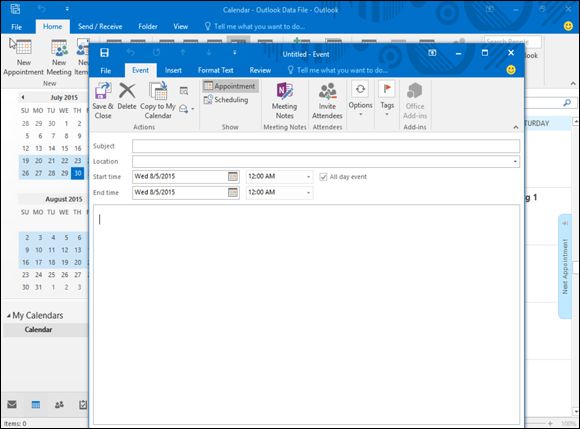Open Start time calendar picker icon

click(x=233, y=176)
